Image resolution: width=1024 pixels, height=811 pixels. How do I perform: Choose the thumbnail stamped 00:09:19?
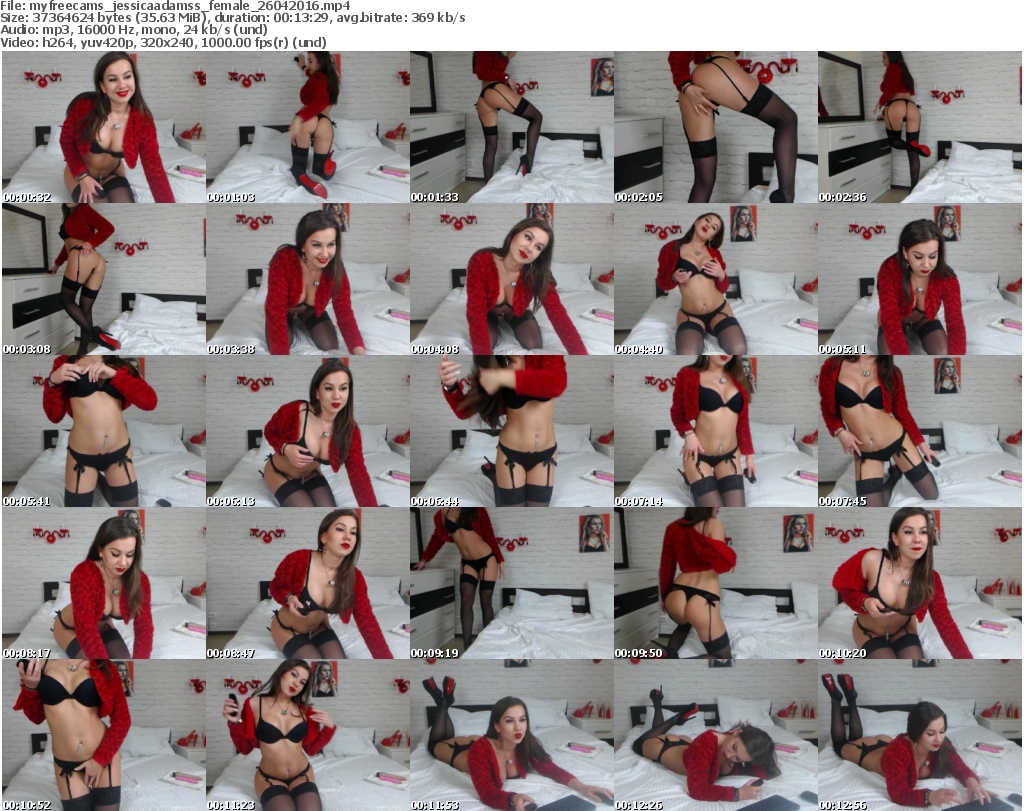pyautogui.click(x=512, y=584)
